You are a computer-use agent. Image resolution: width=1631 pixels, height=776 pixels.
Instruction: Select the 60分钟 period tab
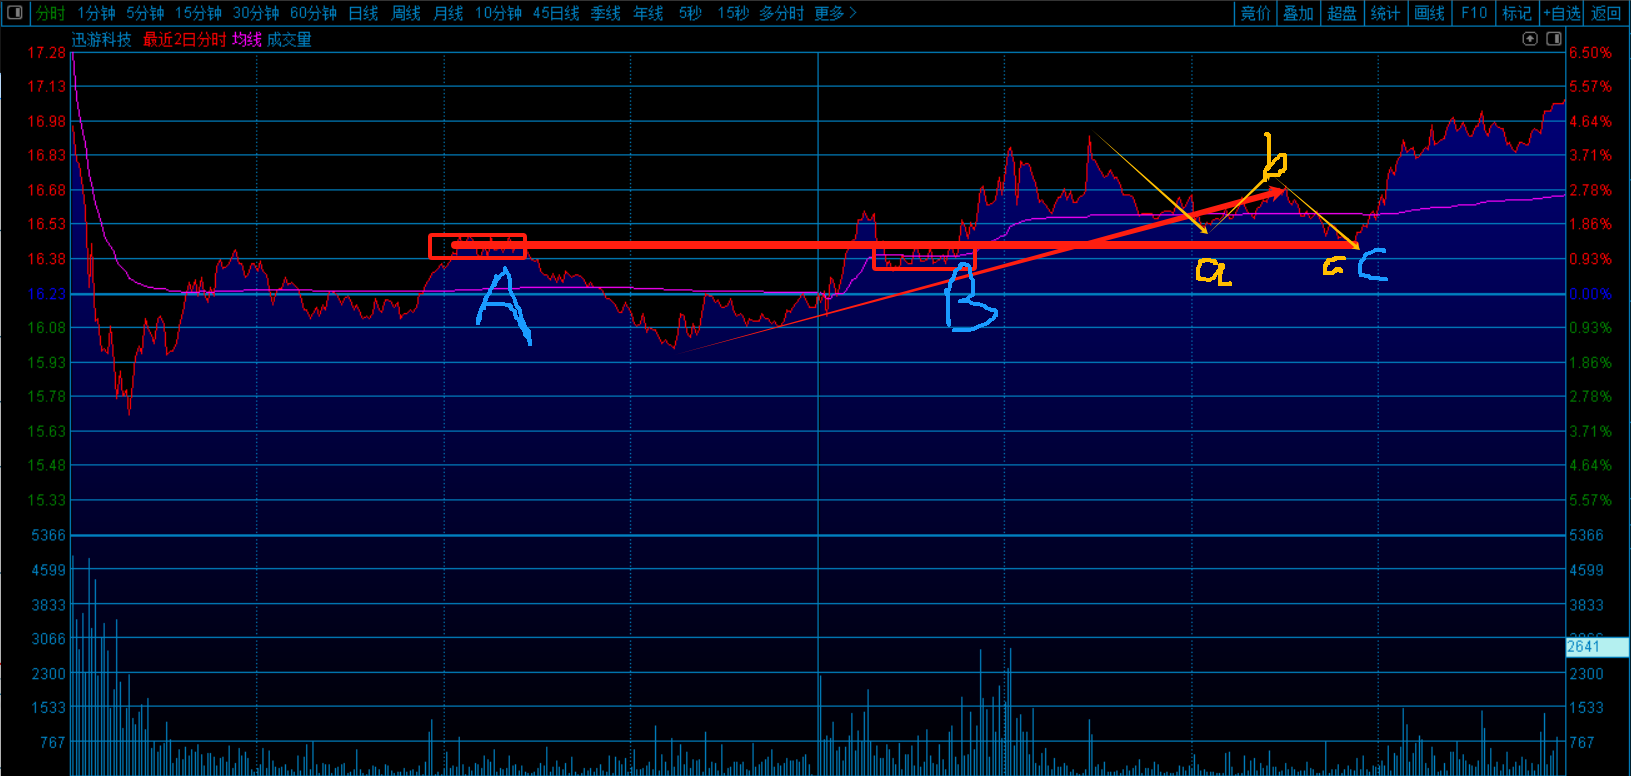point(313,13)
